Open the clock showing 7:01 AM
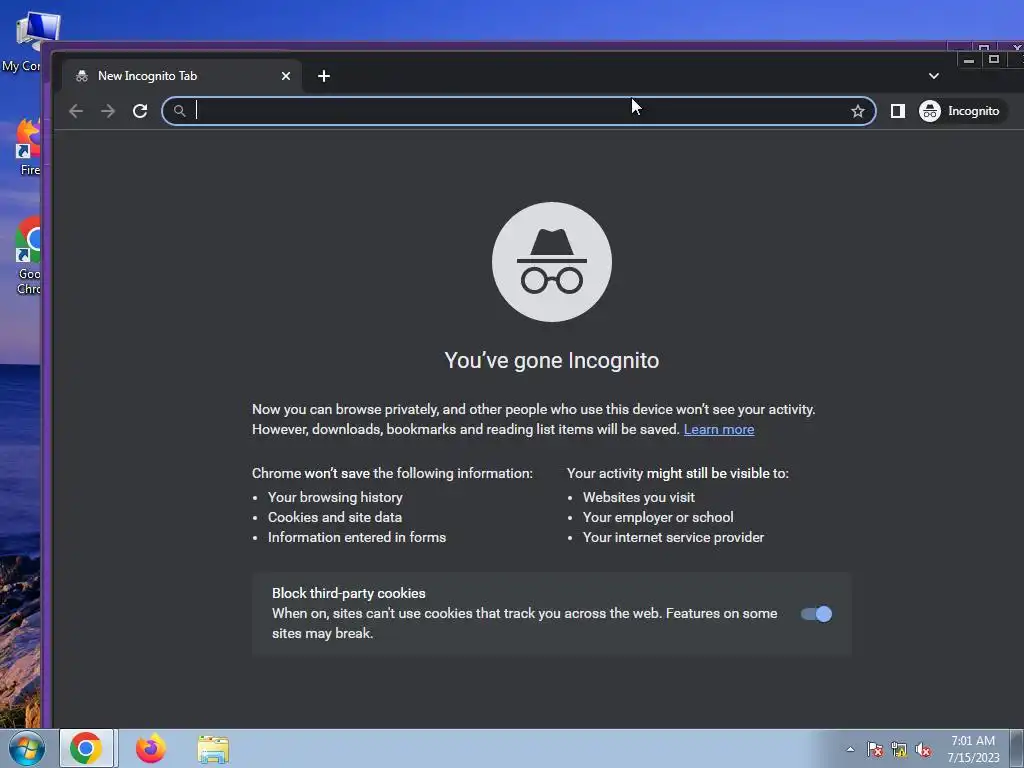Screen dimensions: 1024x768 pos(973,748)
